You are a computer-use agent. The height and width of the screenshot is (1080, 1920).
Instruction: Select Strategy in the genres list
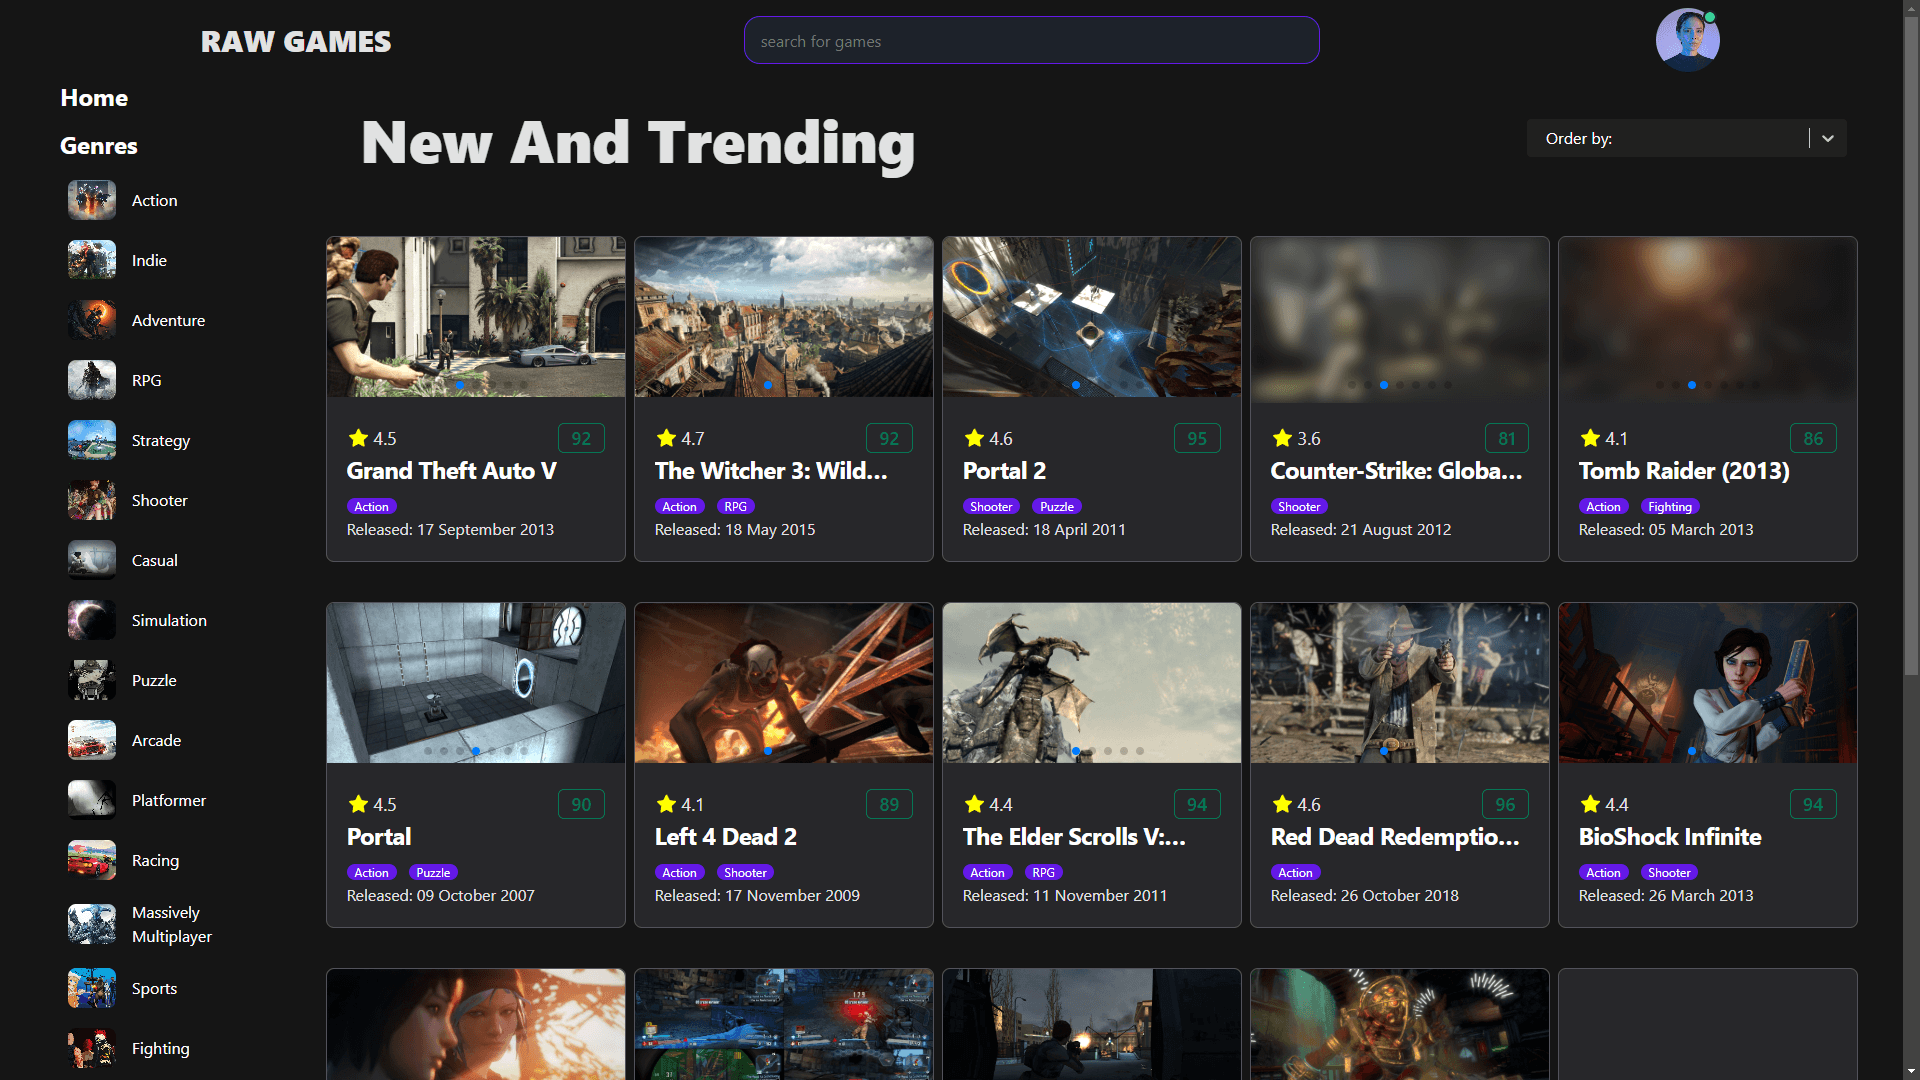[160, 440]
